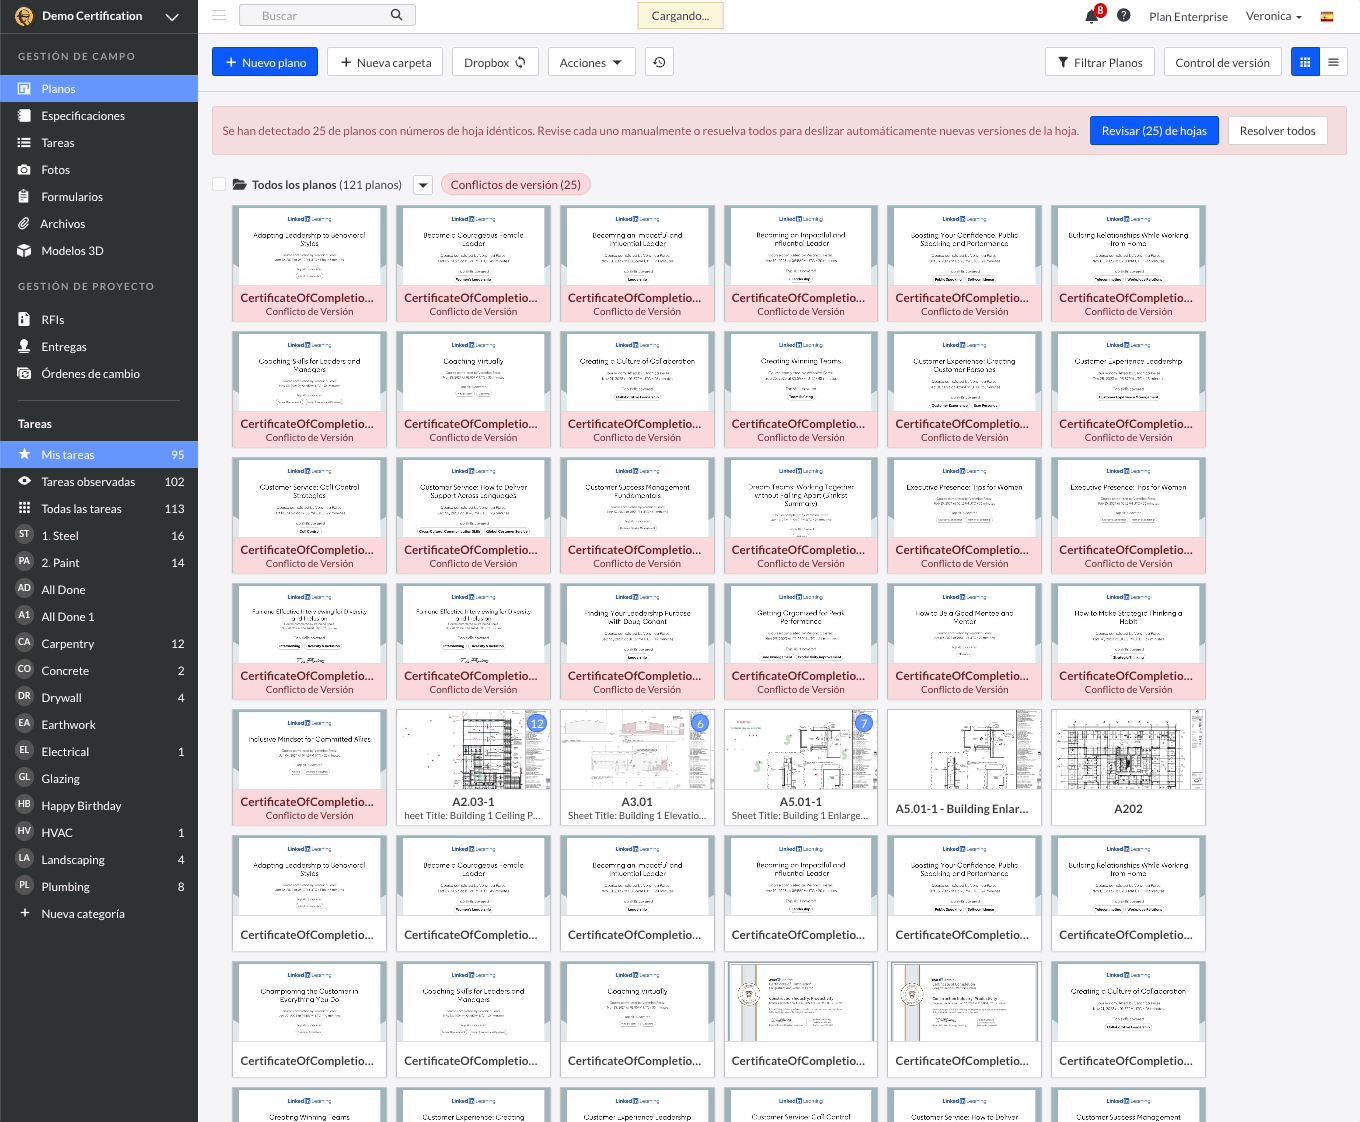Open the Acciones dropdown
Screen dimensions: 1360x1122
tap(591, 62)
